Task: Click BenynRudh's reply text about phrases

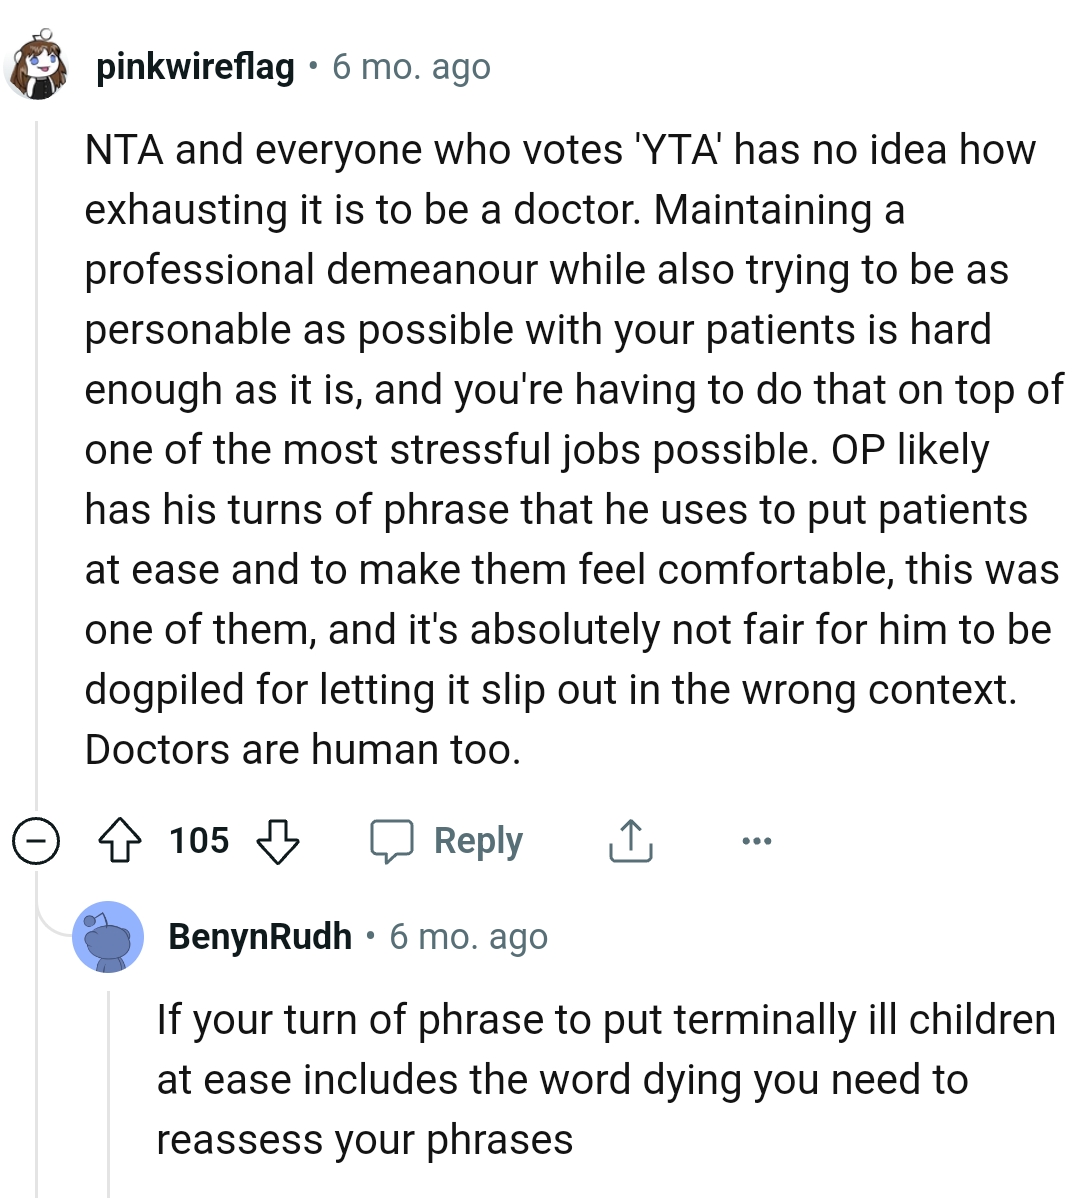Action: (600, 1080)
